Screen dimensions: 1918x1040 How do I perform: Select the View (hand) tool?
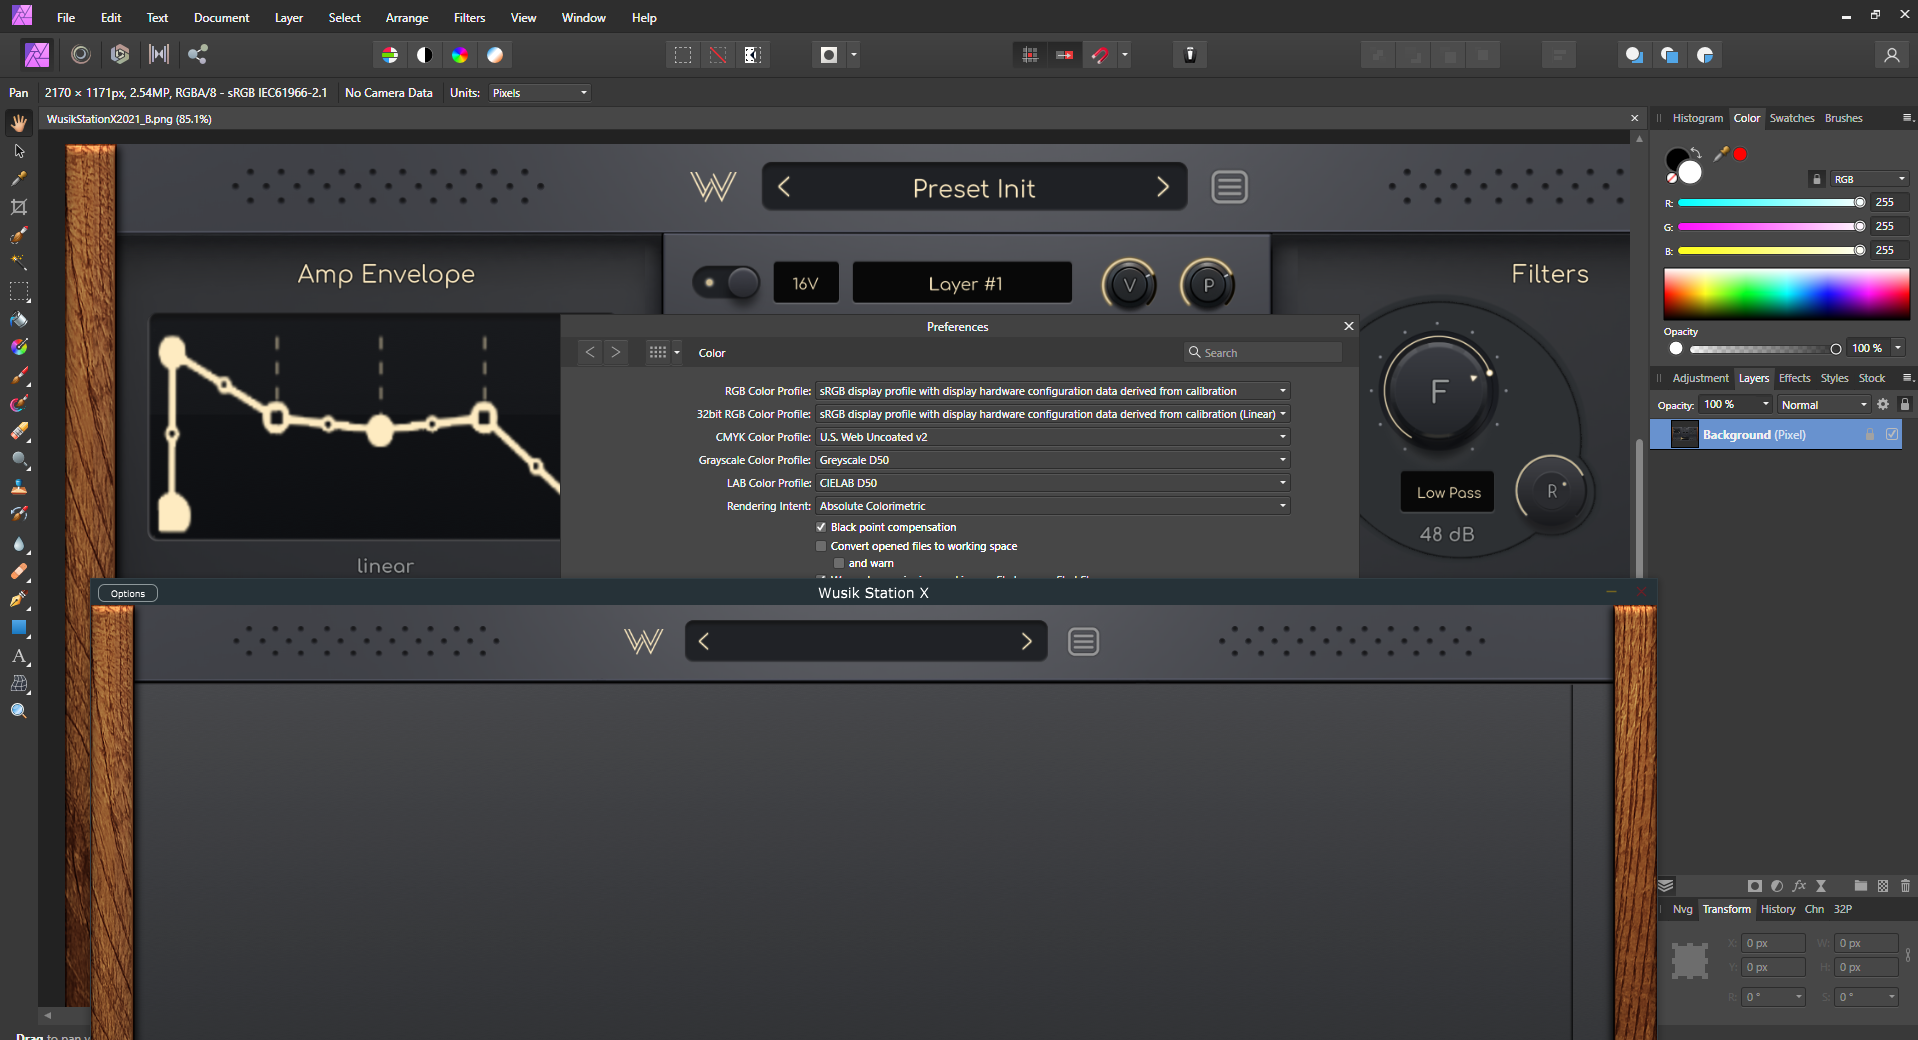pos(19,122)
